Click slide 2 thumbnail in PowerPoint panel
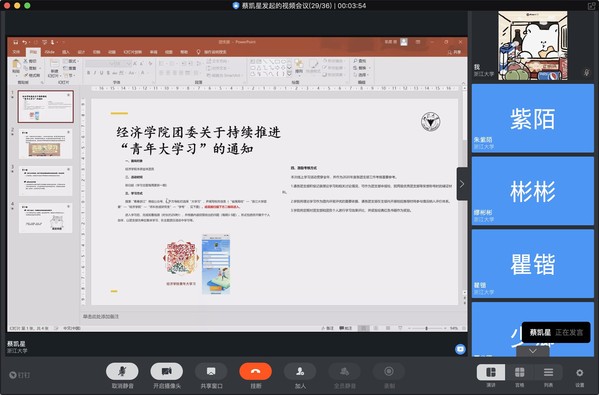 45,144
